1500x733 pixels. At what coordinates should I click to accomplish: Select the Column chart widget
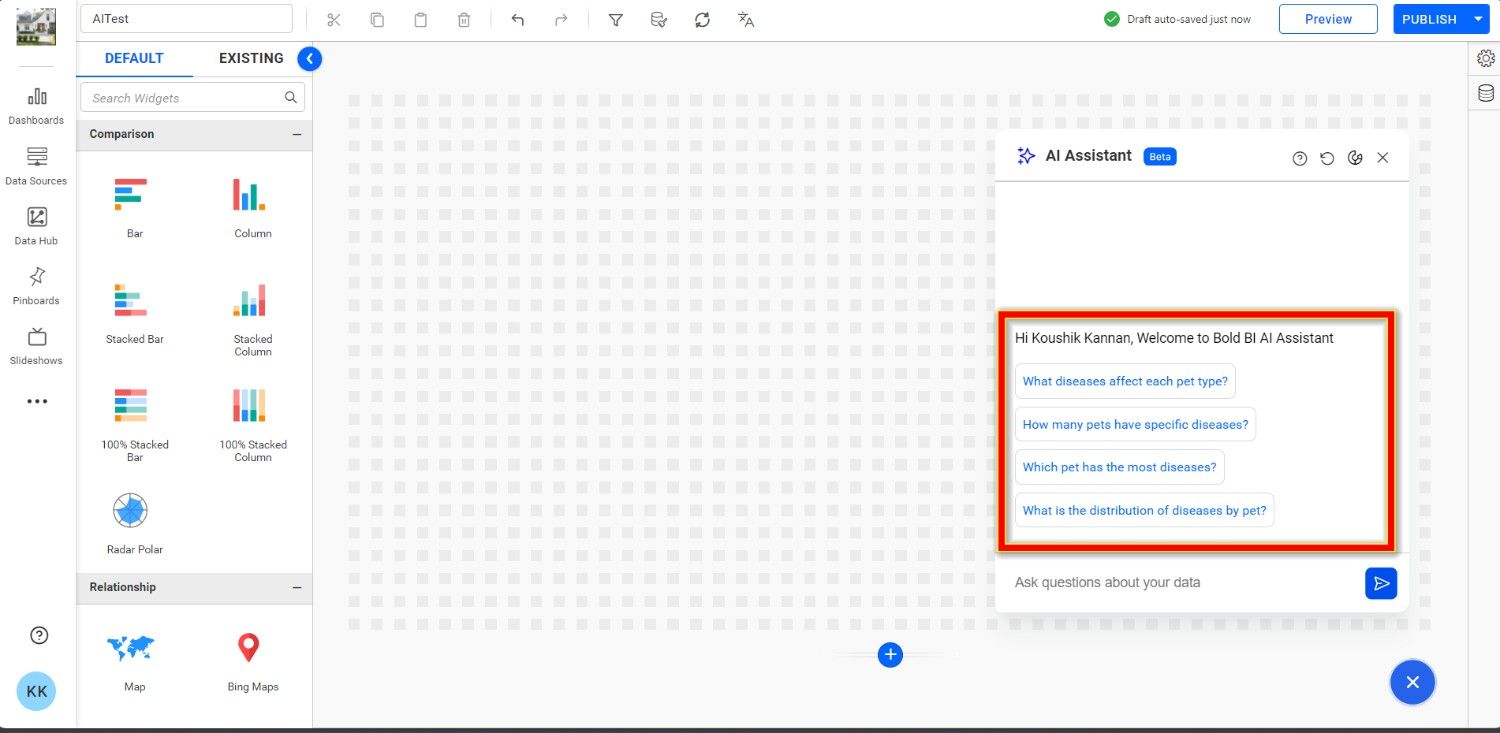pyautogui.click(x=252, y=207)
